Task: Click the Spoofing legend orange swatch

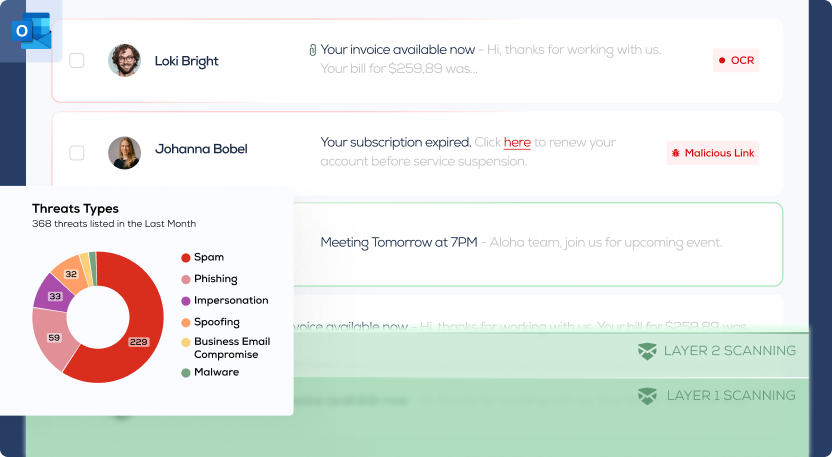Action: [x=186, y=323]
